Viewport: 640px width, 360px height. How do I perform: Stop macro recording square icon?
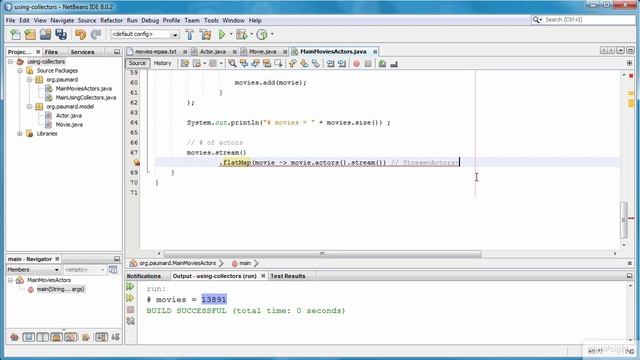coord(368,64)
